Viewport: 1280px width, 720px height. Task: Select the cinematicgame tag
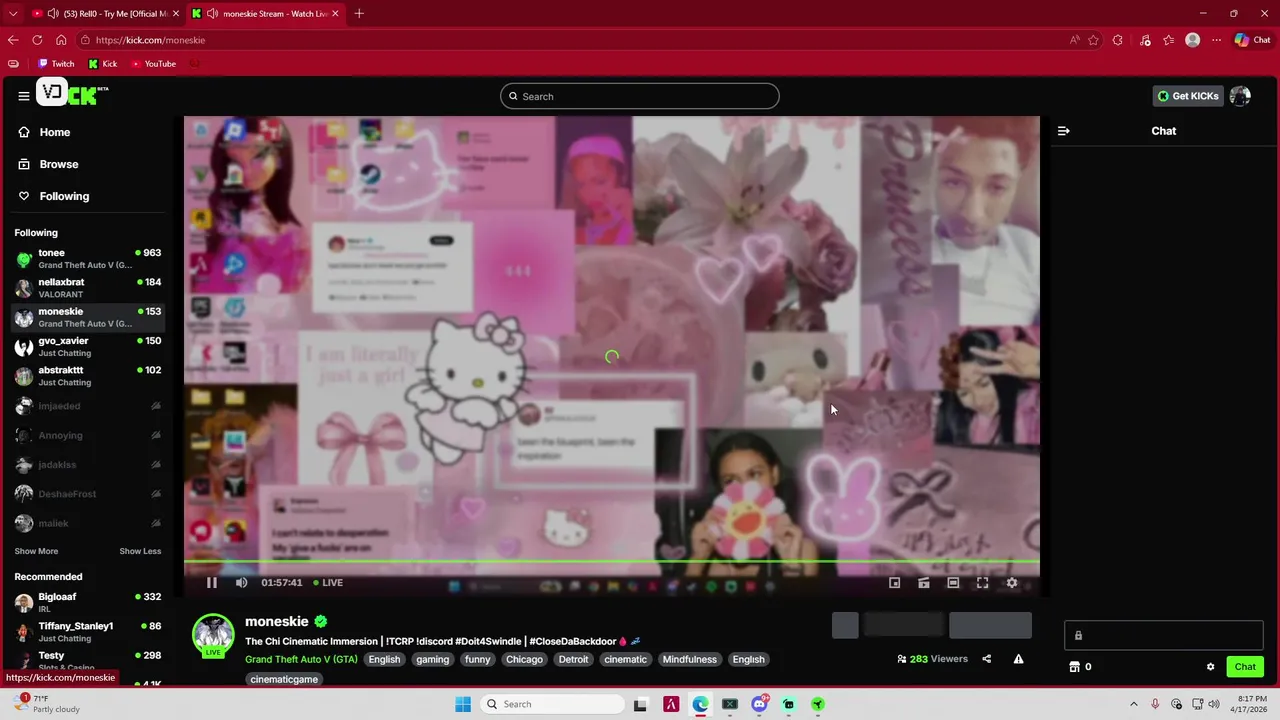[x=284, y=679]
